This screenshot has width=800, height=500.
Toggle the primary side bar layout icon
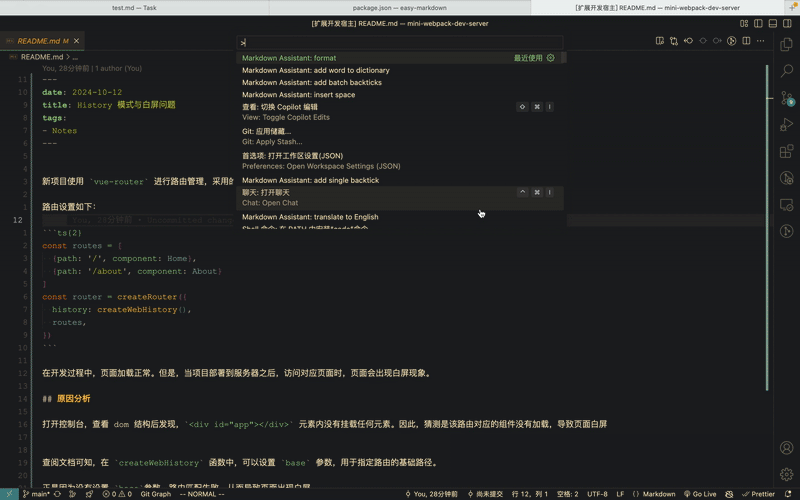click(x=758, y=23)
